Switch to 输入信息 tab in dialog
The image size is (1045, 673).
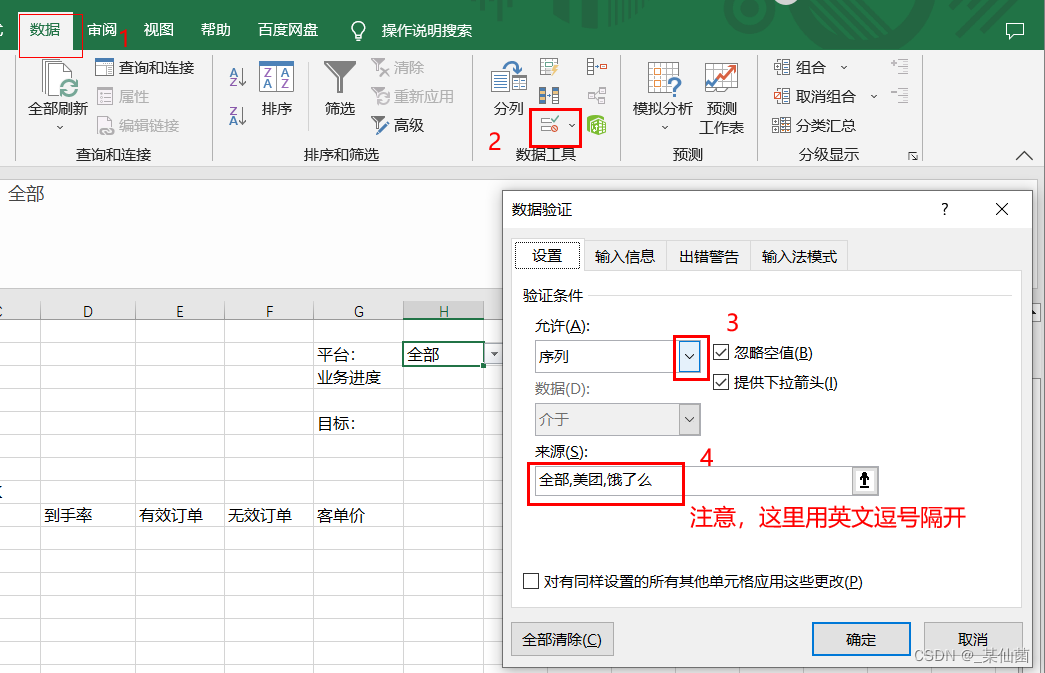tap(624, 257)
